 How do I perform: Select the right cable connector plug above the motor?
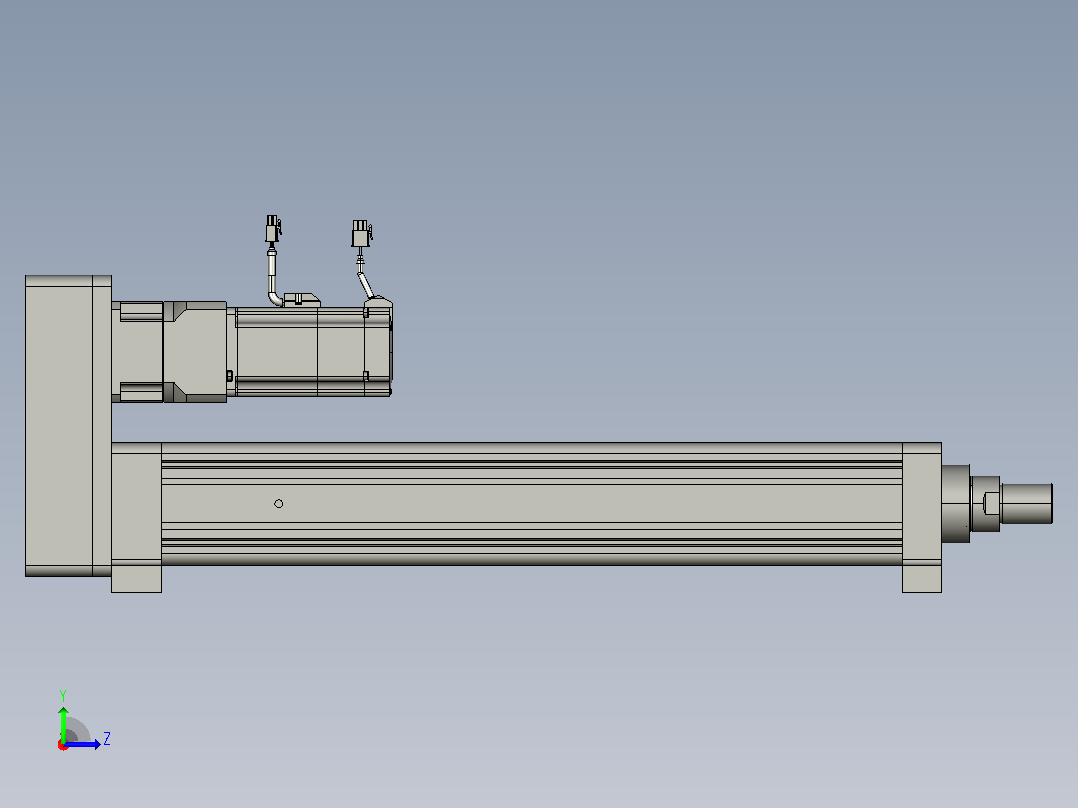pyautogui.click(x=362, y=234)
